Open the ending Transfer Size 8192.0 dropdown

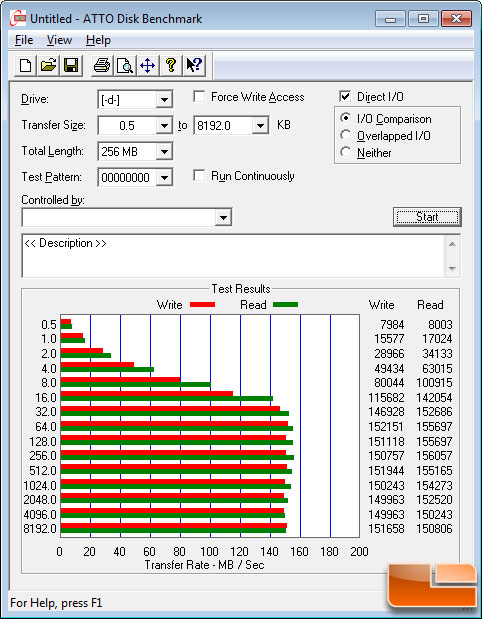coord(260,126)
